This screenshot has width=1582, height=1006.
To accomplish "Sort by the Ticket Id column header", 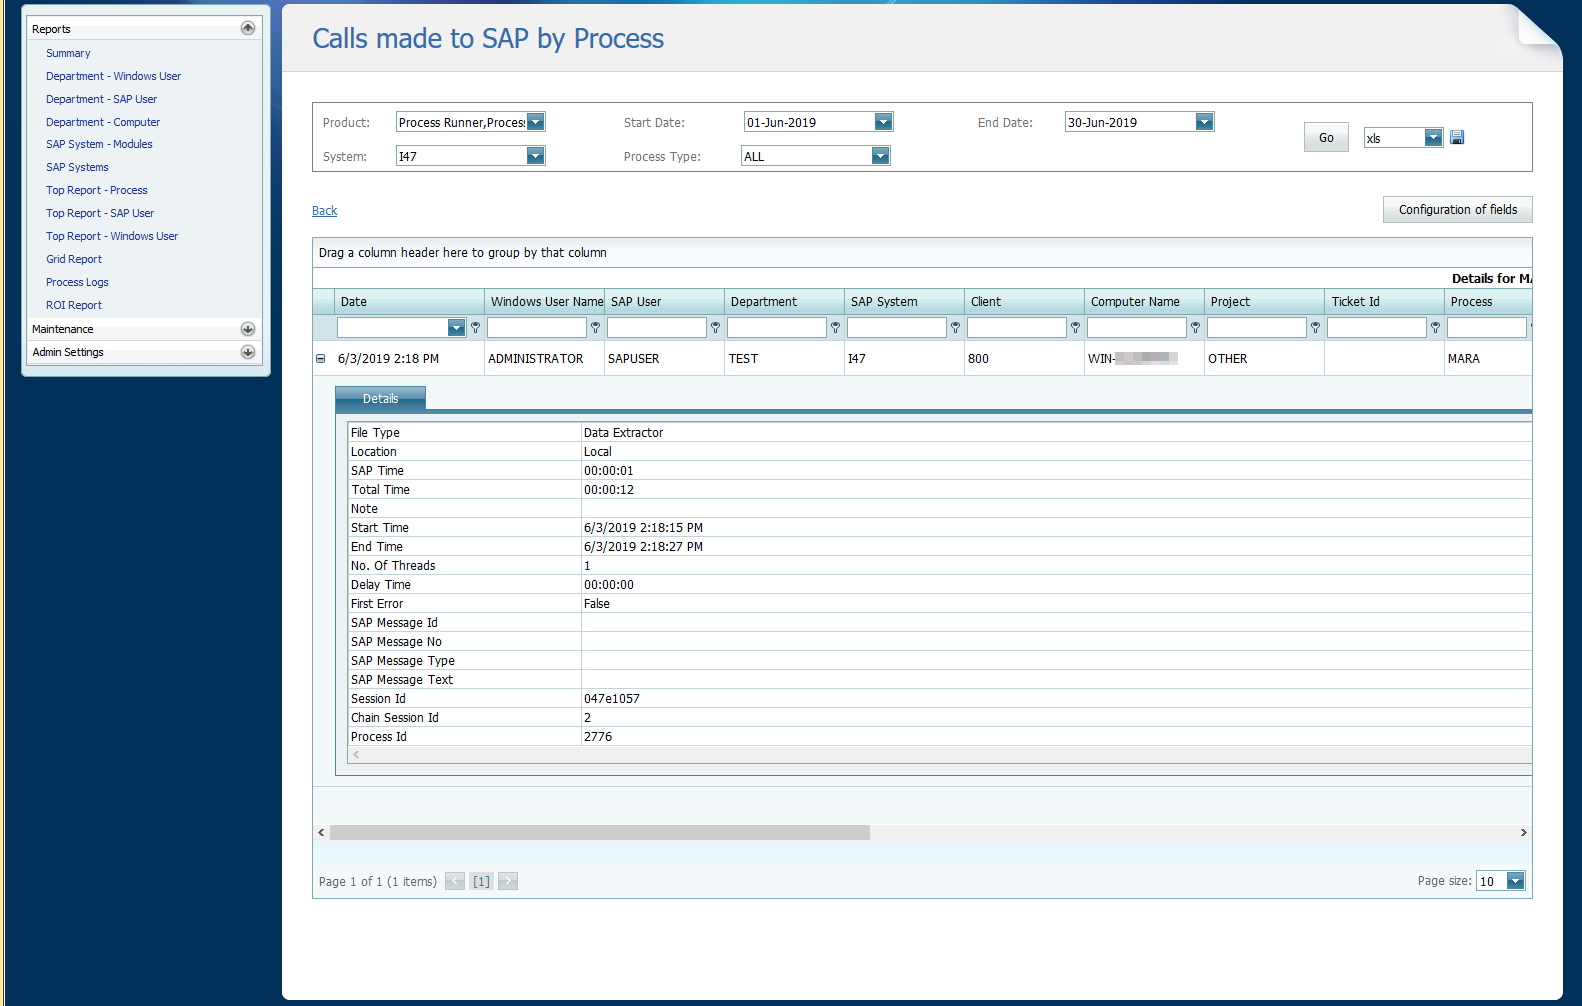I will (1384, 301).
